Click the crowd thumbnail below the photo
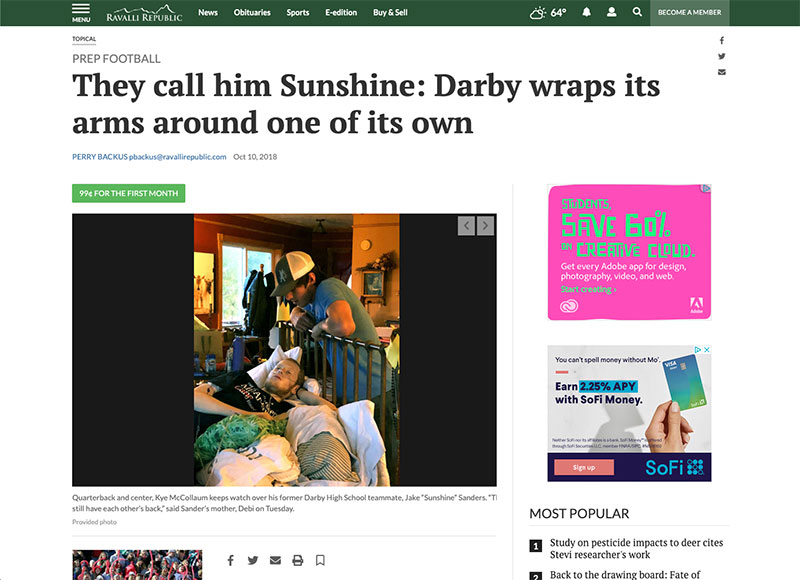 (137, 565)
